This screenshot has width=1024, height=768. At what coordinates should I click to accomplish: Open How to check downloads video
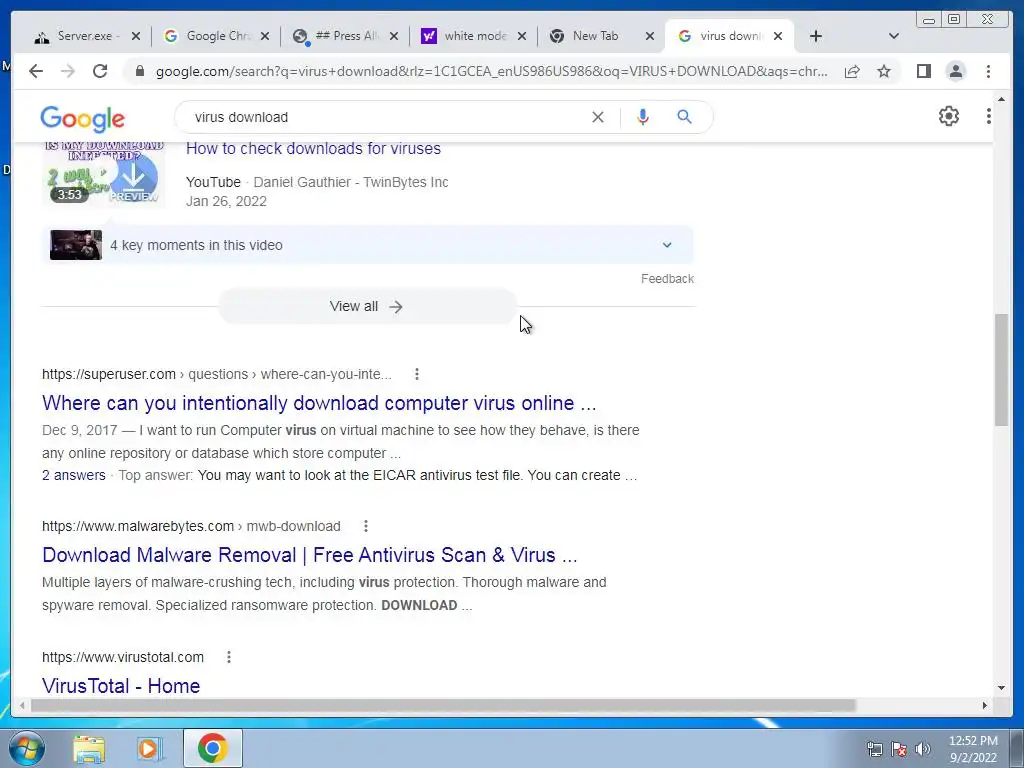coord(313,148)
